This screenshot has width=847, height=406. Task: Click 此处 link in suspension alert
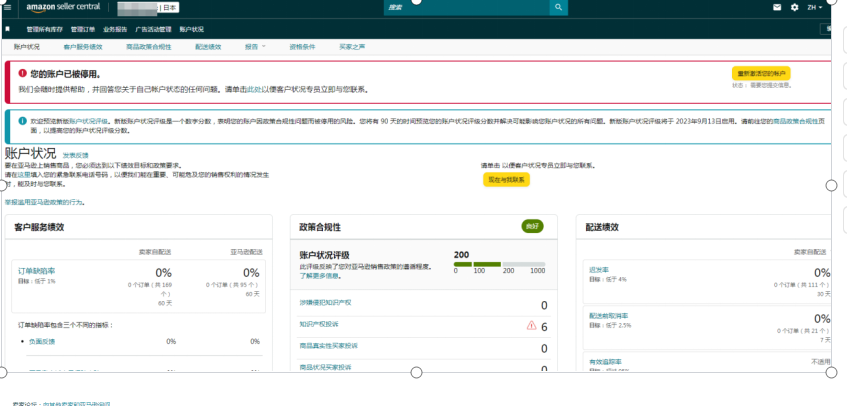[x=254, y=90]
